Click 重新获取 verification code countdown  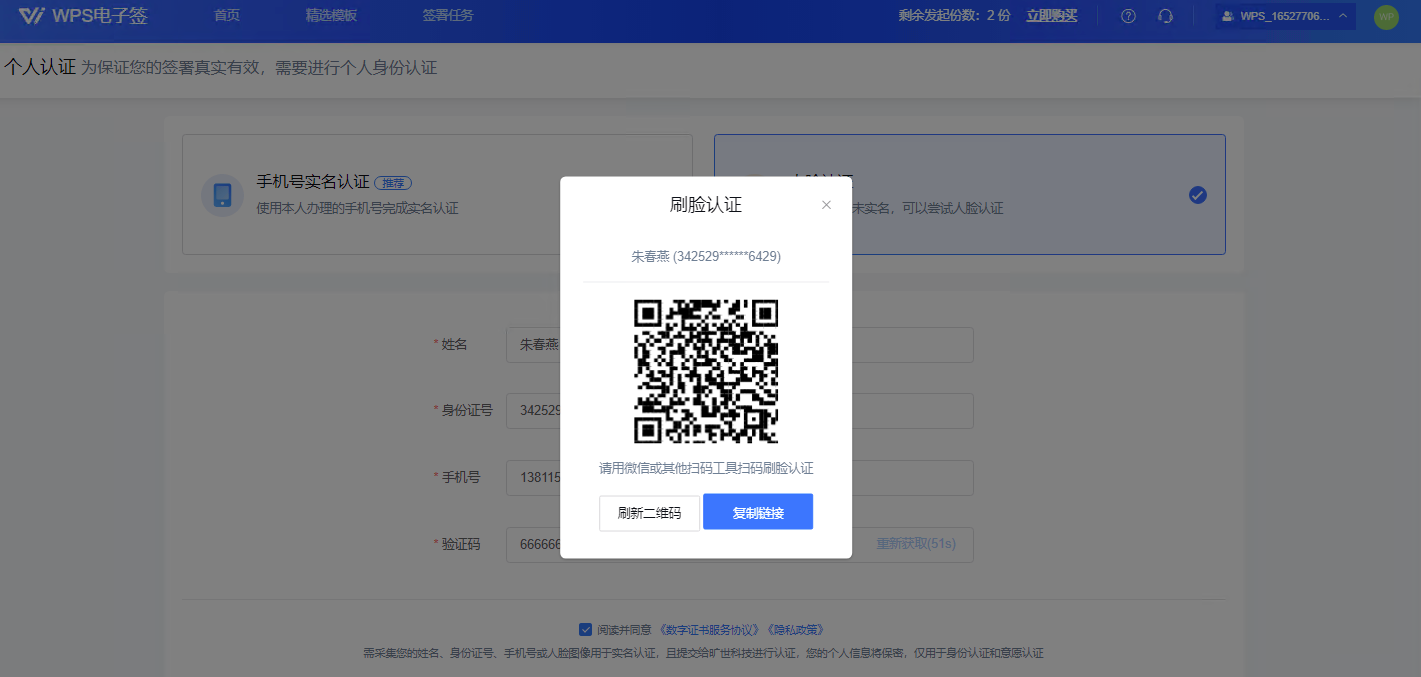click(x=916, y=544)
